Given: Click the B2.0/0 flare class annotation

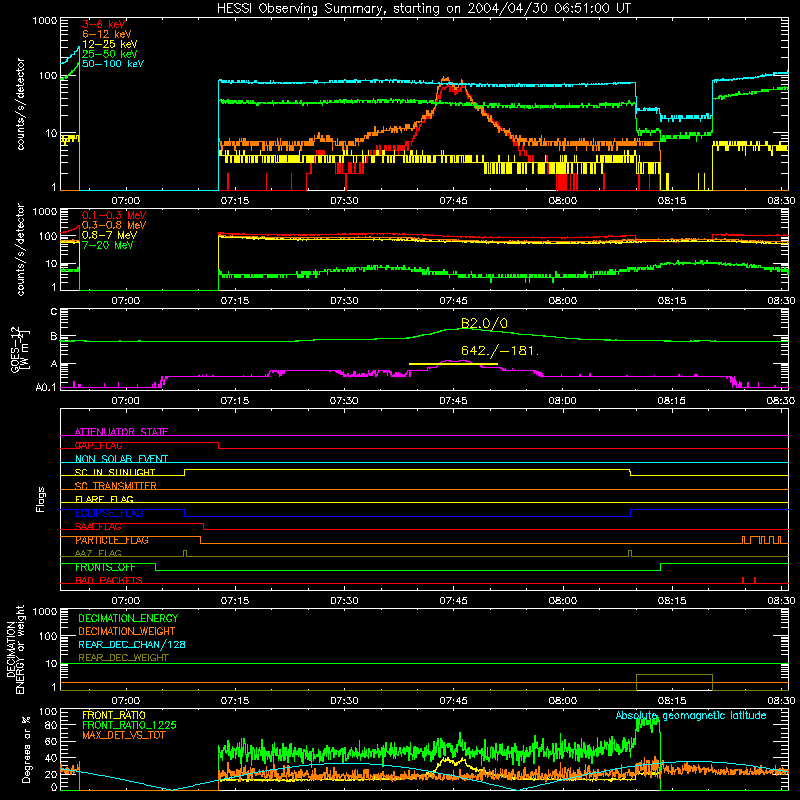Looking at the screenshot, I should 484,323.
